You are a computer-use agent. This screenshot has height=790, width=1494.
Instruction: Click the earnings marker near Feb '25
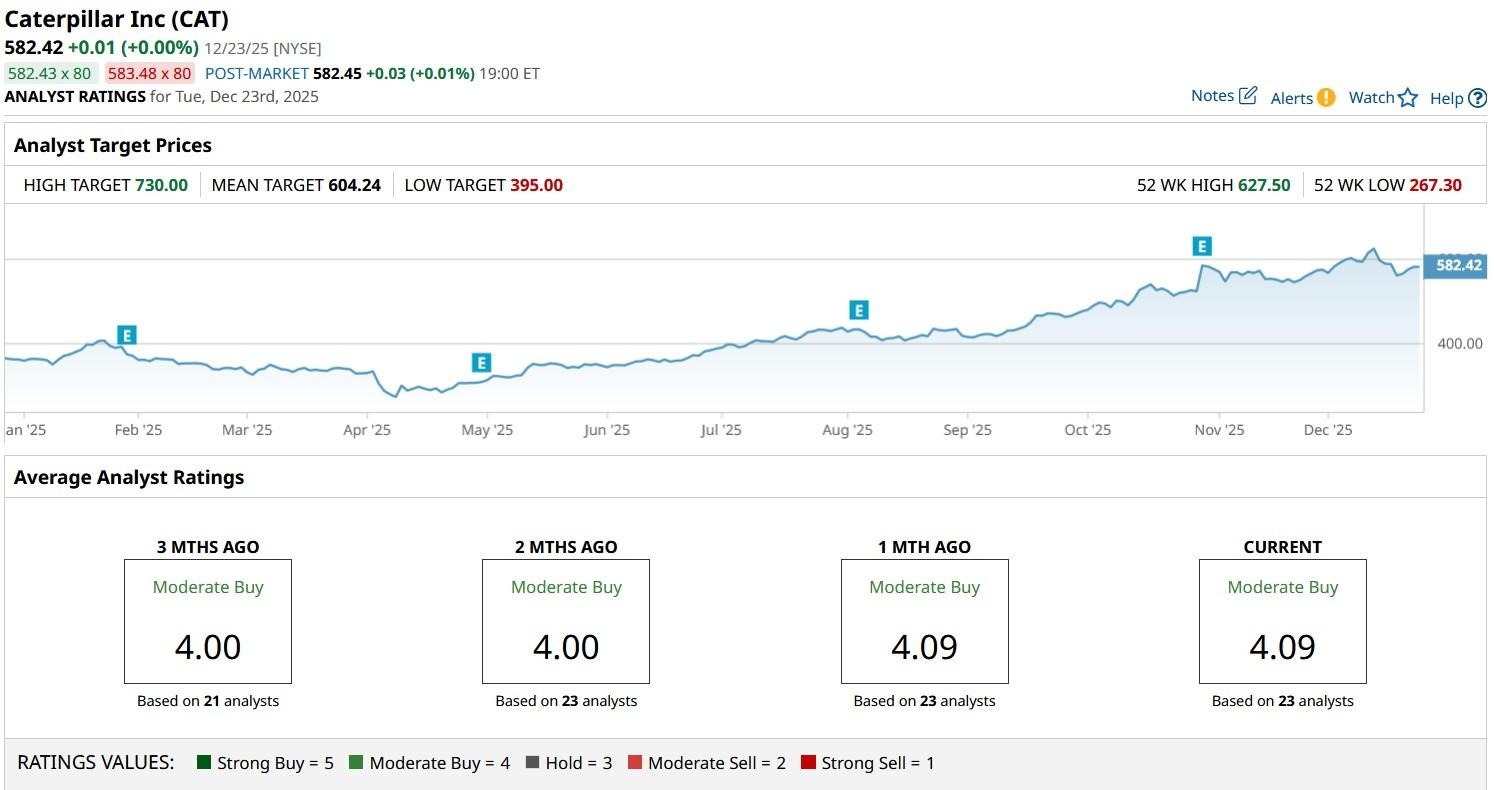[x=126, y=335]
